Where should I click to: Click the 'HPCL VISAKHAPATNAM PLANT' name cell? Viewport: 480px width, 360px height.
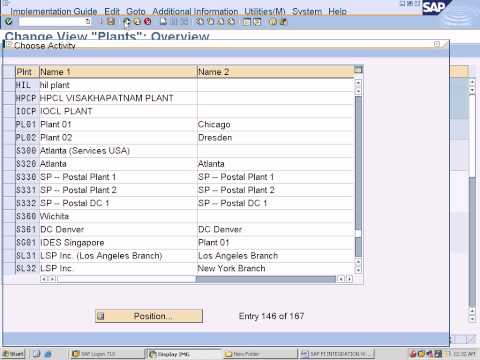tap(118, 98)
